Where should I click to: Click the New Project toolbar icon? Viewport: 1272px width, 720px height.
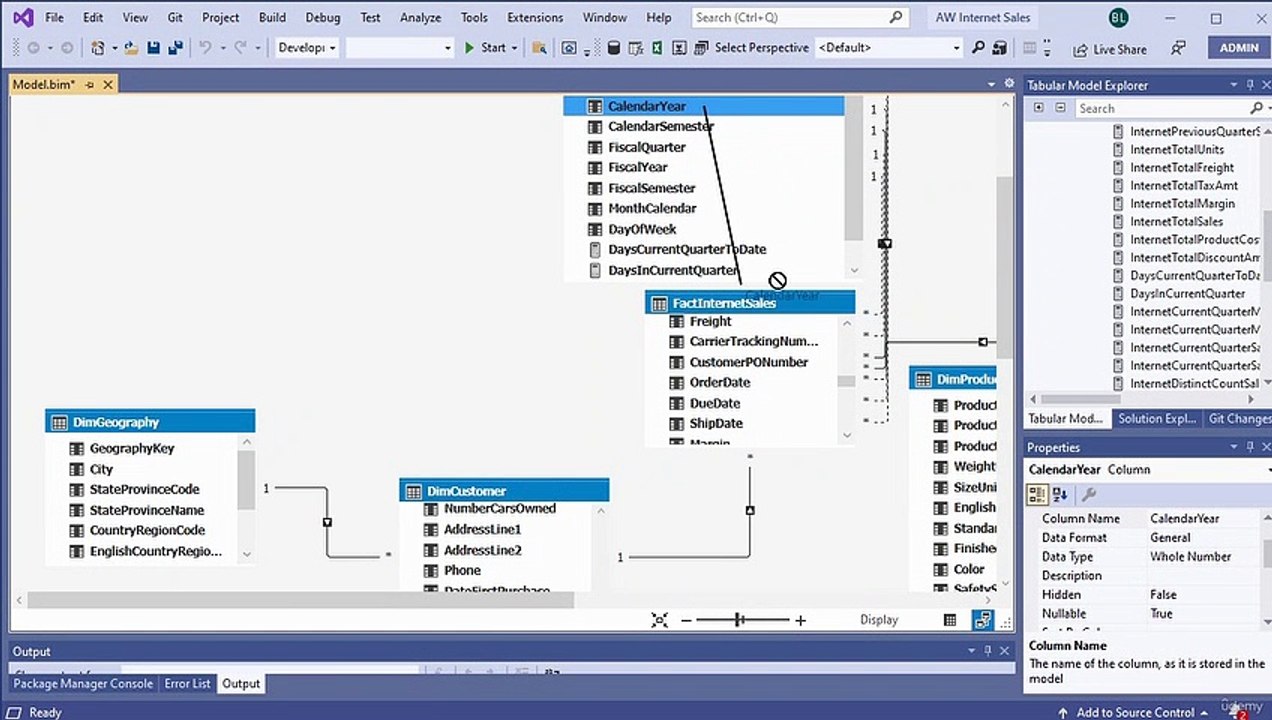point(98,48)
